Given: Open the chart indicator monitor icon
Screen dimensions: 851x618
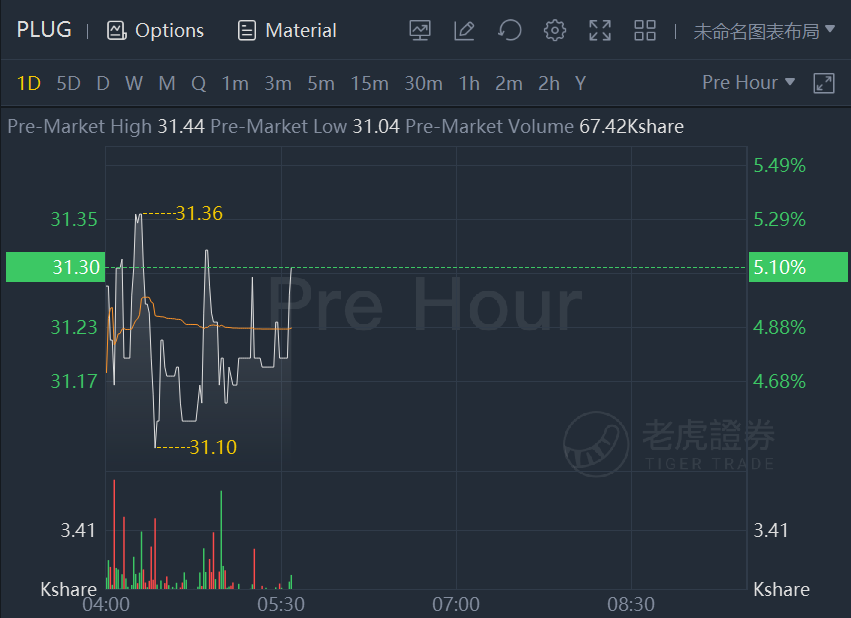Looking at the screenshot, I should pos(420,30).
